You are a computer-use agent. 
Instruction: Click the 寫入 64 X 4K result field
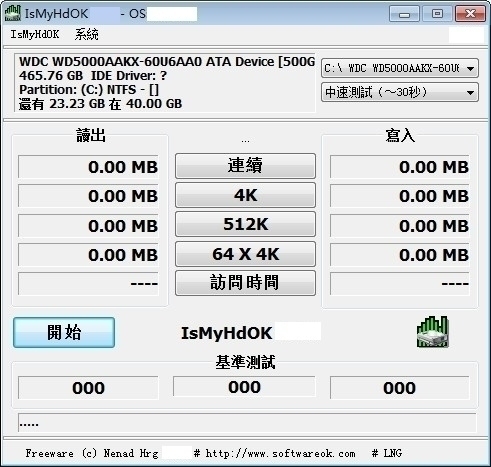click(400, 255)
